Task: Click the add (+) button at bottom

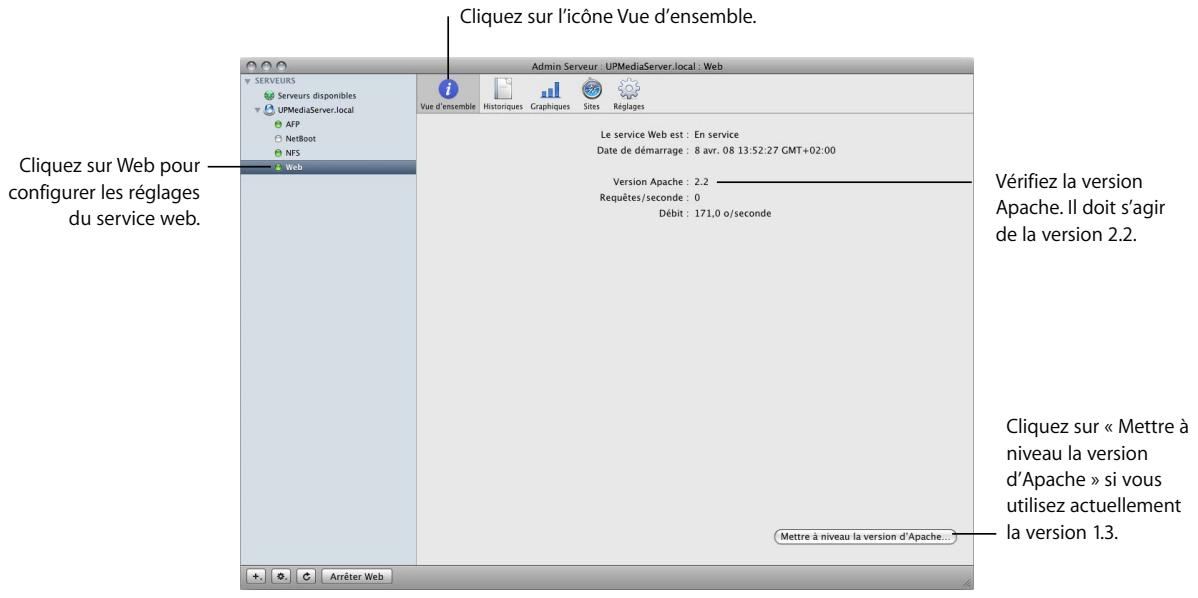Action: 257,577
